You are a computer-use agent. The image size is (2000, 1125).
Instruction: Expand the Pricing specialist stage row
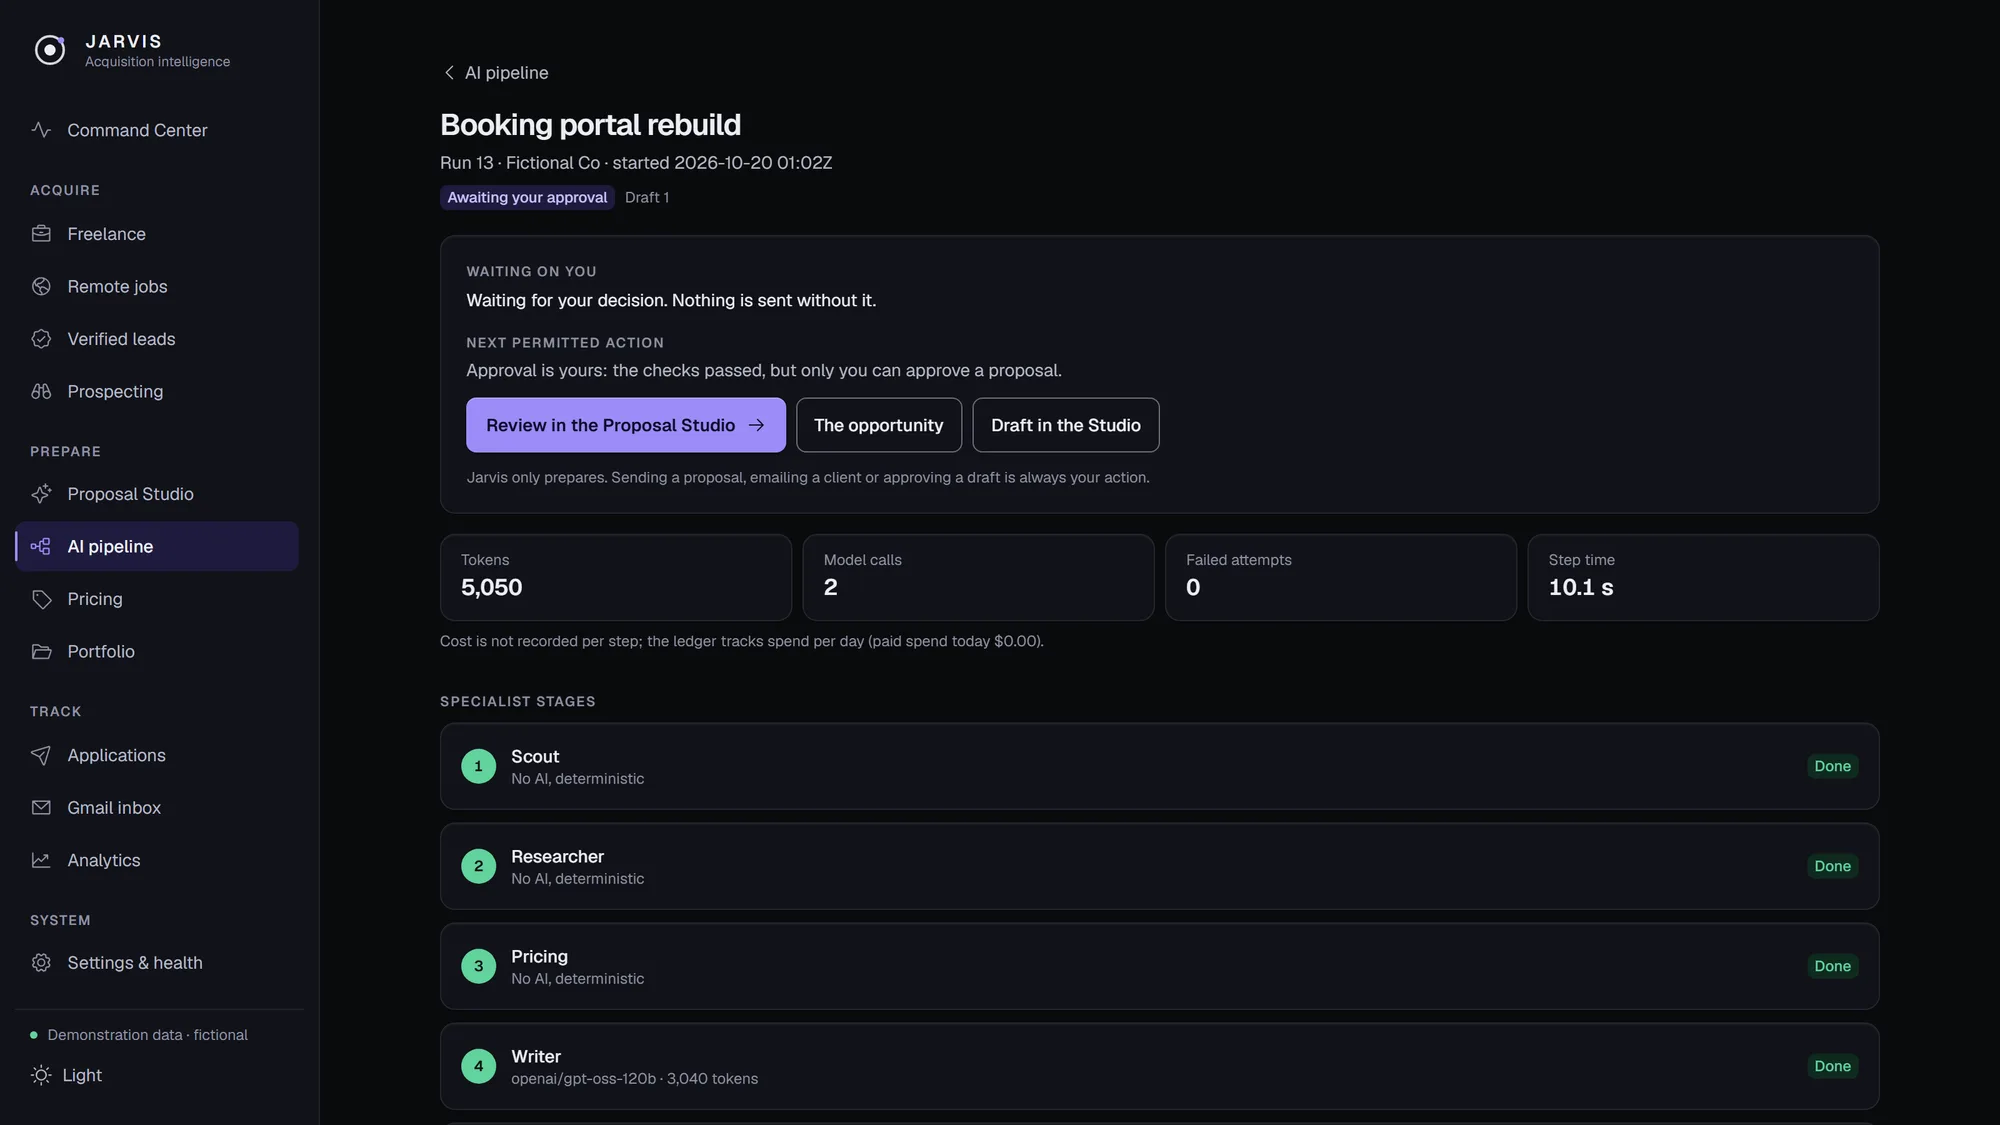click(x=1159, y=966)
